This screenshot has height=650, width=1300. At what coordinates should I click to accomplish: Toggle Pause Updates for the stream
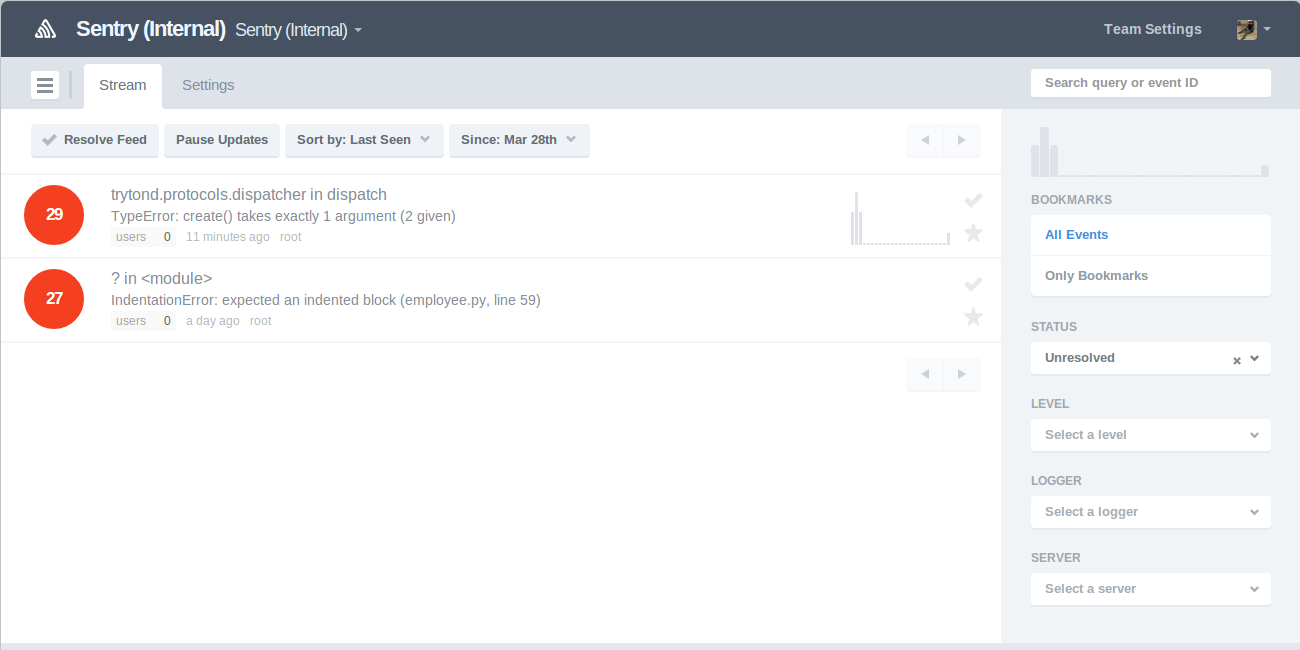click(x=221, y=140)
